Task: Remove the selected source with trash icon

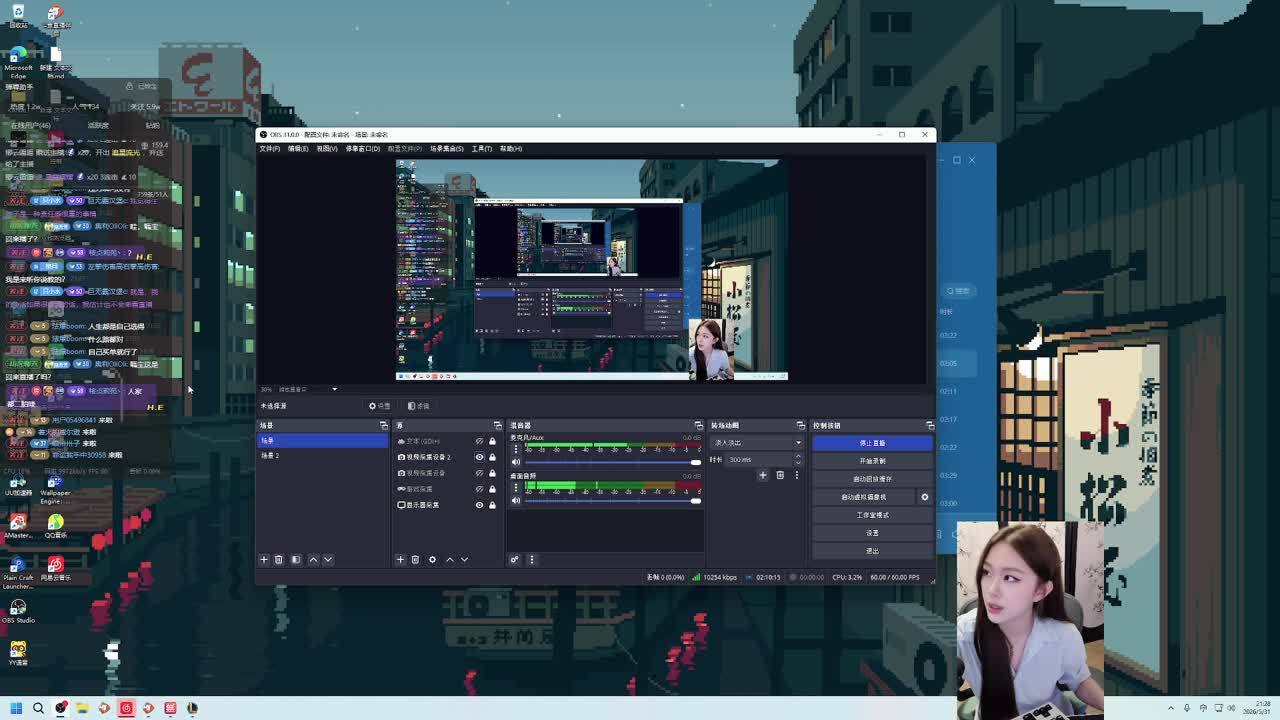Action: (x=415, y=560)
